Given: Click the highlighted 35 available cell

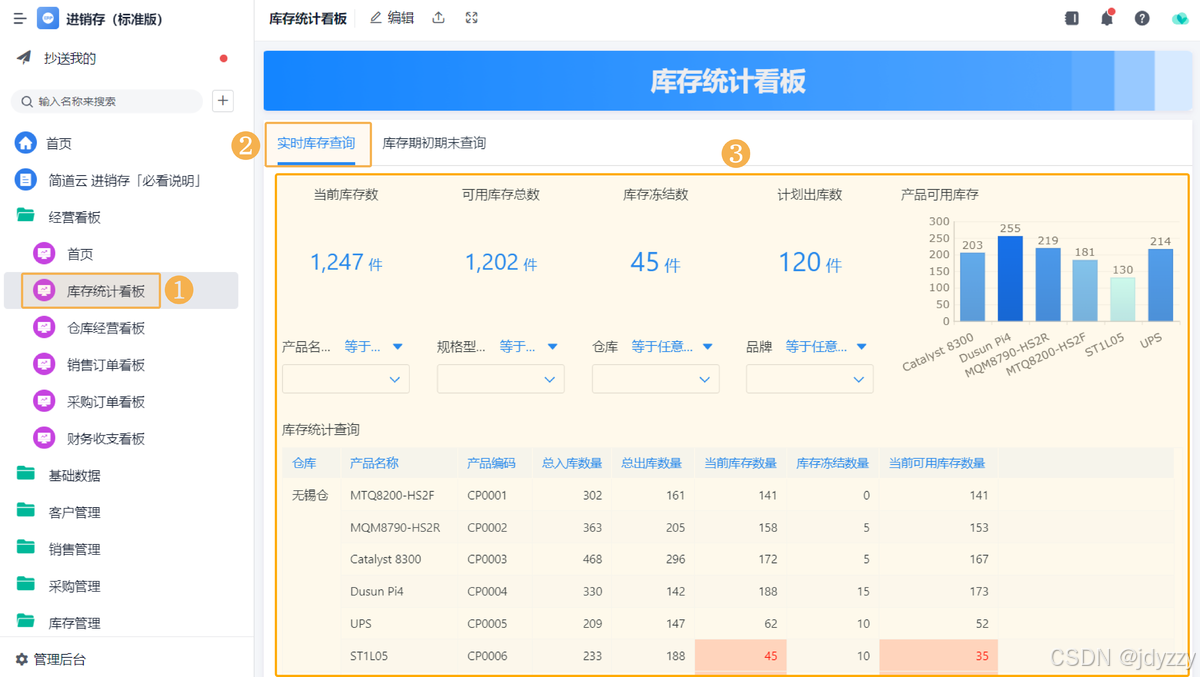Looking at the screenshot, I should 938,656.
